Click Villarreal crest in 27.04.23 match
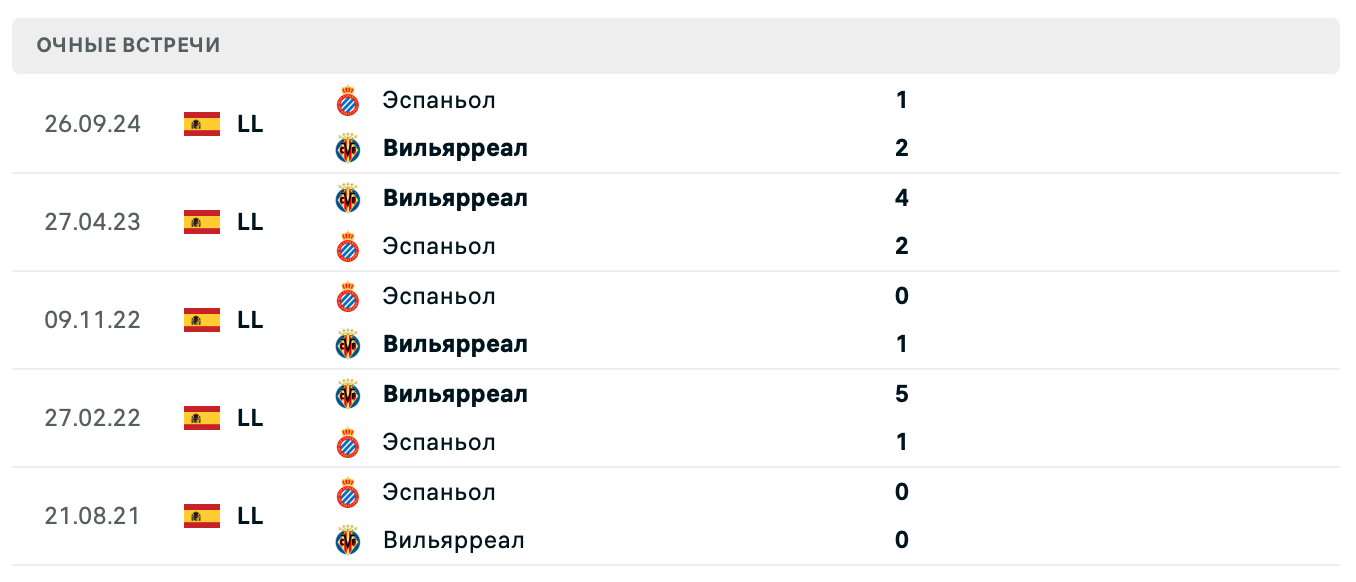Viewport: 1356px width, 582px height. tap(347, 198)
